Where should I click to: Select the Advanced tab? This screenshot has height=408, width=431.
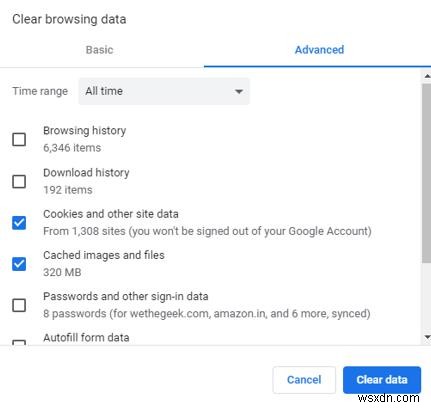(x=319, y=50)
